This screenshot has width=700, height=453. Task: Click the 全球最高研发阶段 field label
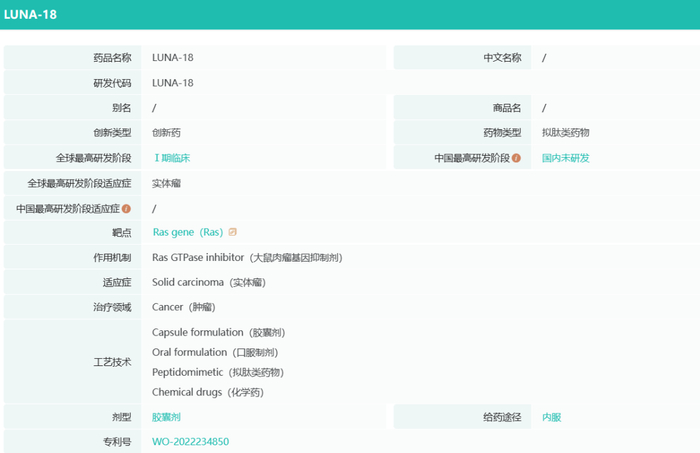(x=93, y=158)
